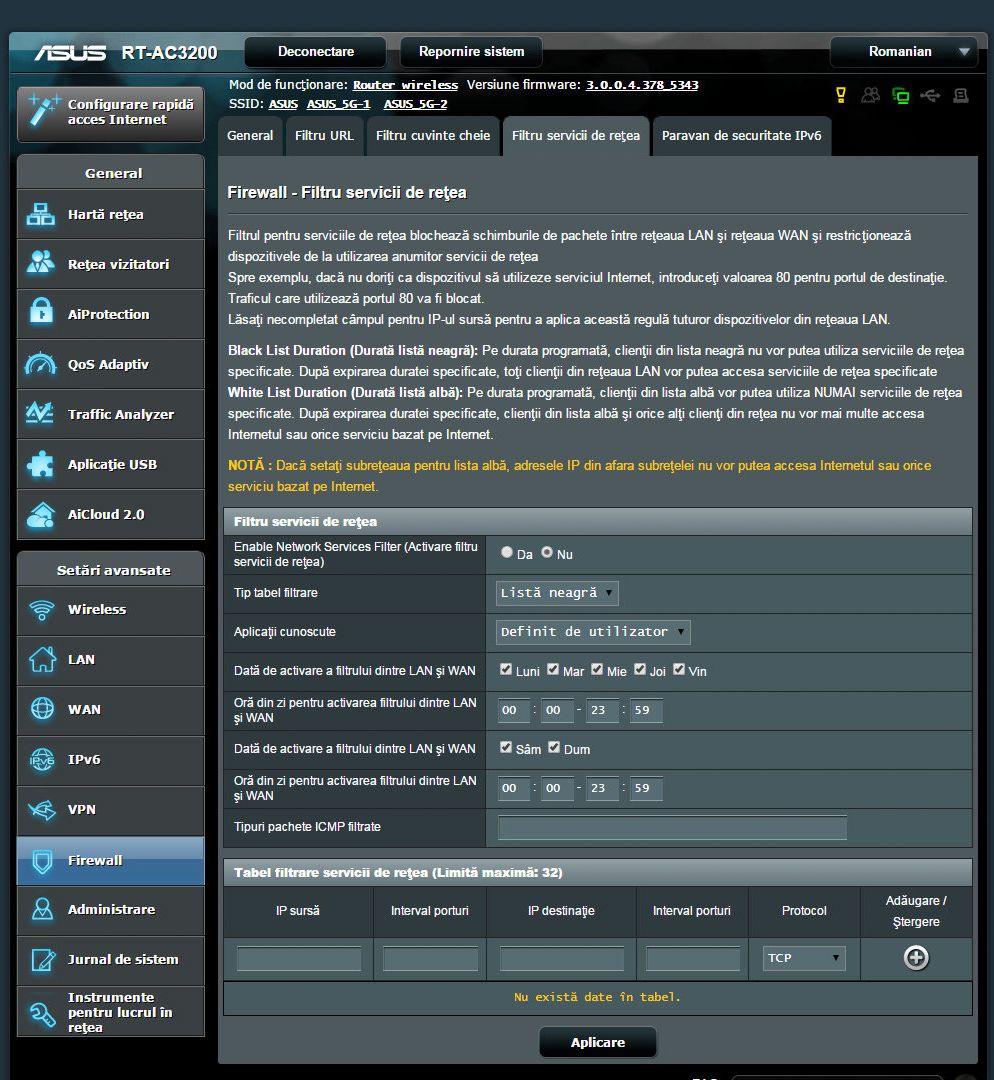Open the TCP protocol dropdown
This screenshot has width=994, height=1080.
pyautogui.click(x=803, y=958)
